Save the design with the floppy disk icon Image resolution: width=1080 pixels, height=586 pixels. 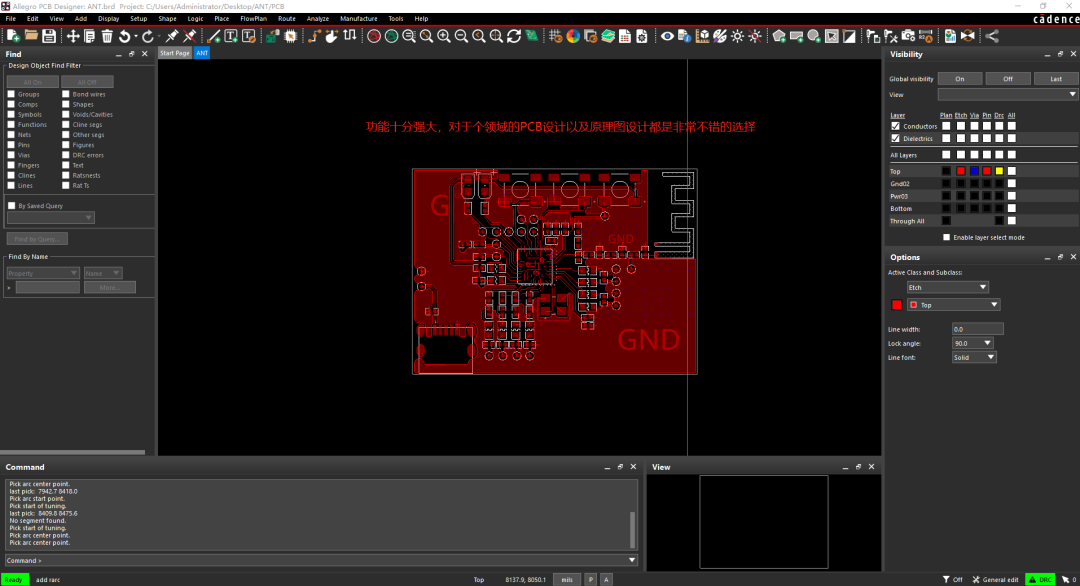click(49, 36)
